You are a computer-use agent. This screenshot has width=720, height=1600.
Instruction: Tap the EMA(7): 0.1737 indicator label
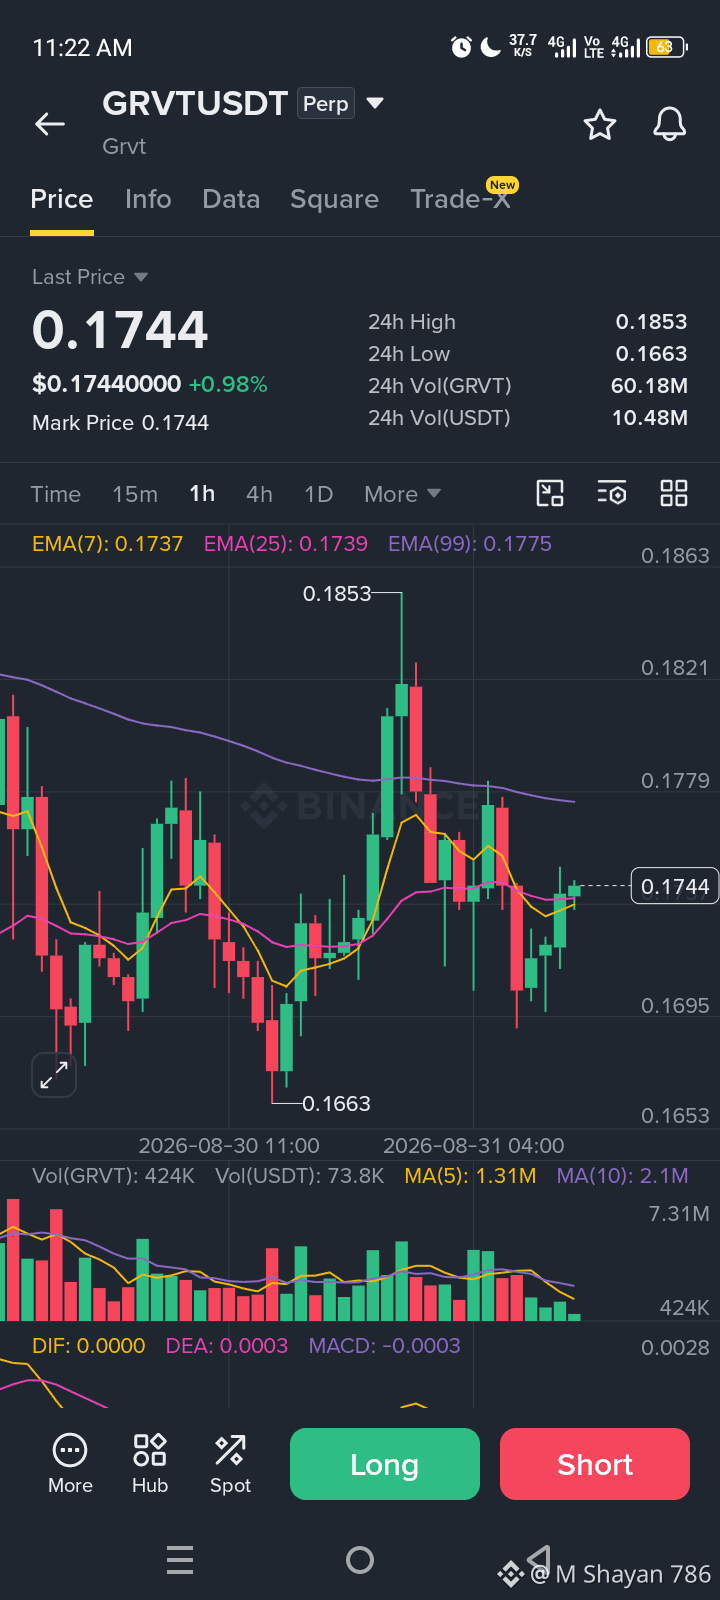coord(108,544)
